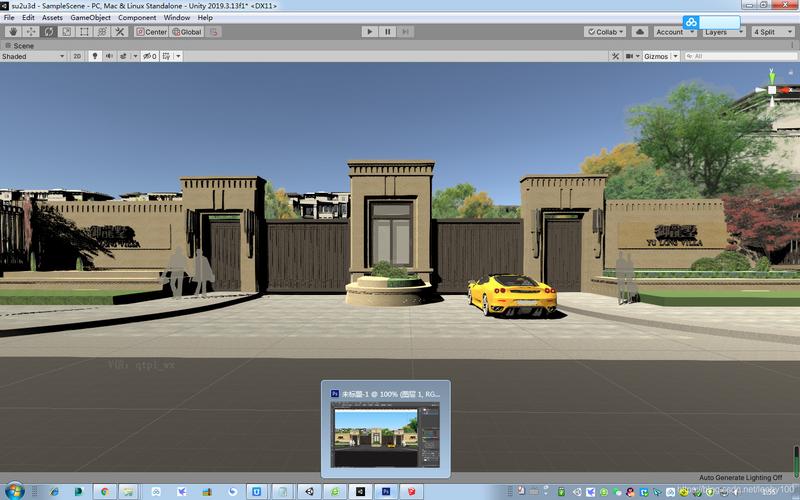
Task: Open the GameObject menu
Action: [90, 17]
